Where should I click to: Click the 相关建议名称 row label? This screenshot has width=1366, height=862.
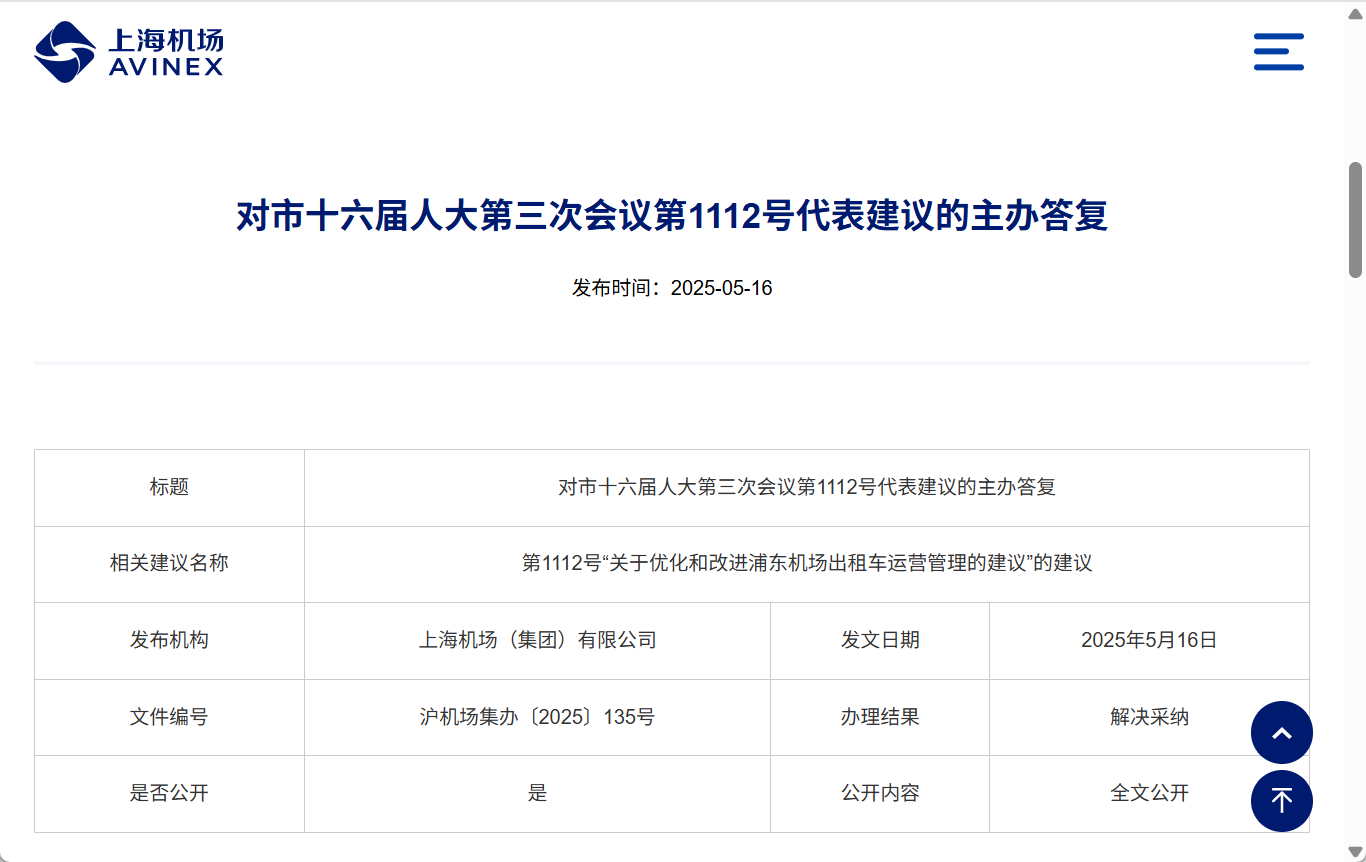click(169, 563)
